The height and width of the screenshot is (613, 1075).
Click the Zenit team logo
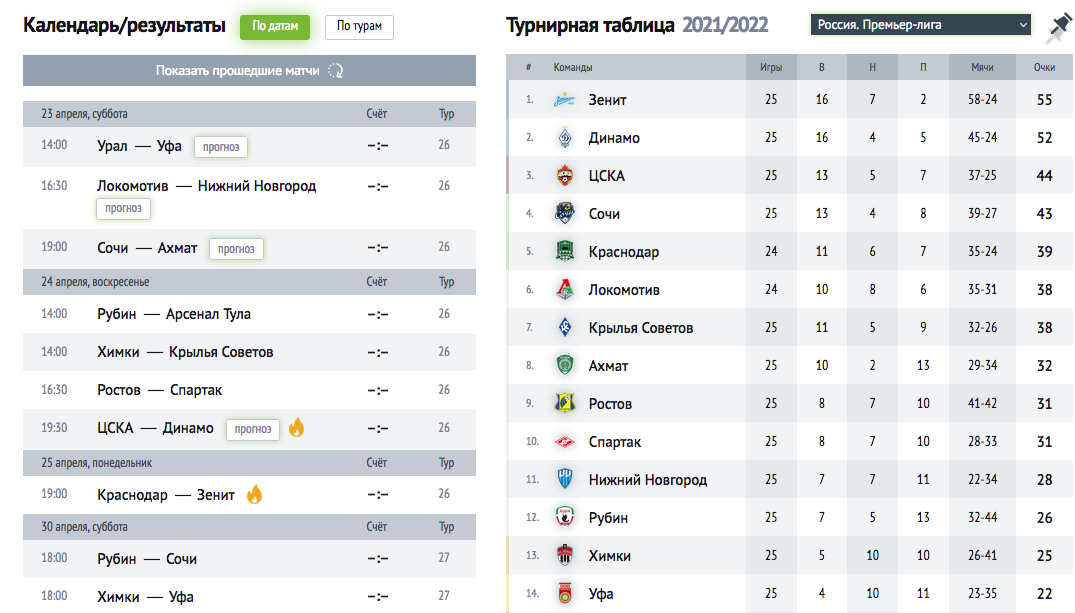(x=564, y=100)
